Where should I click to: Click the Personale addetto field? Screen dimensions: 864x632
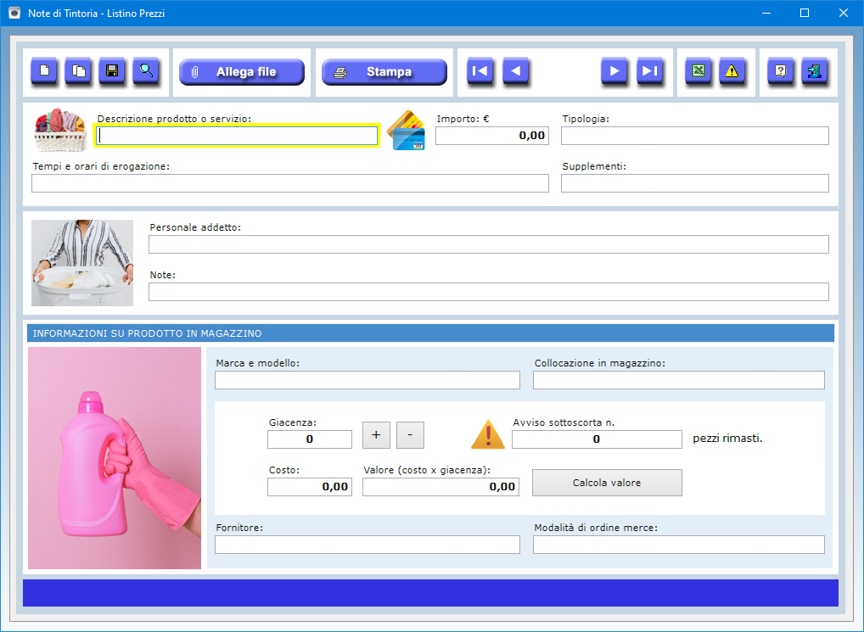click(488, 245)
